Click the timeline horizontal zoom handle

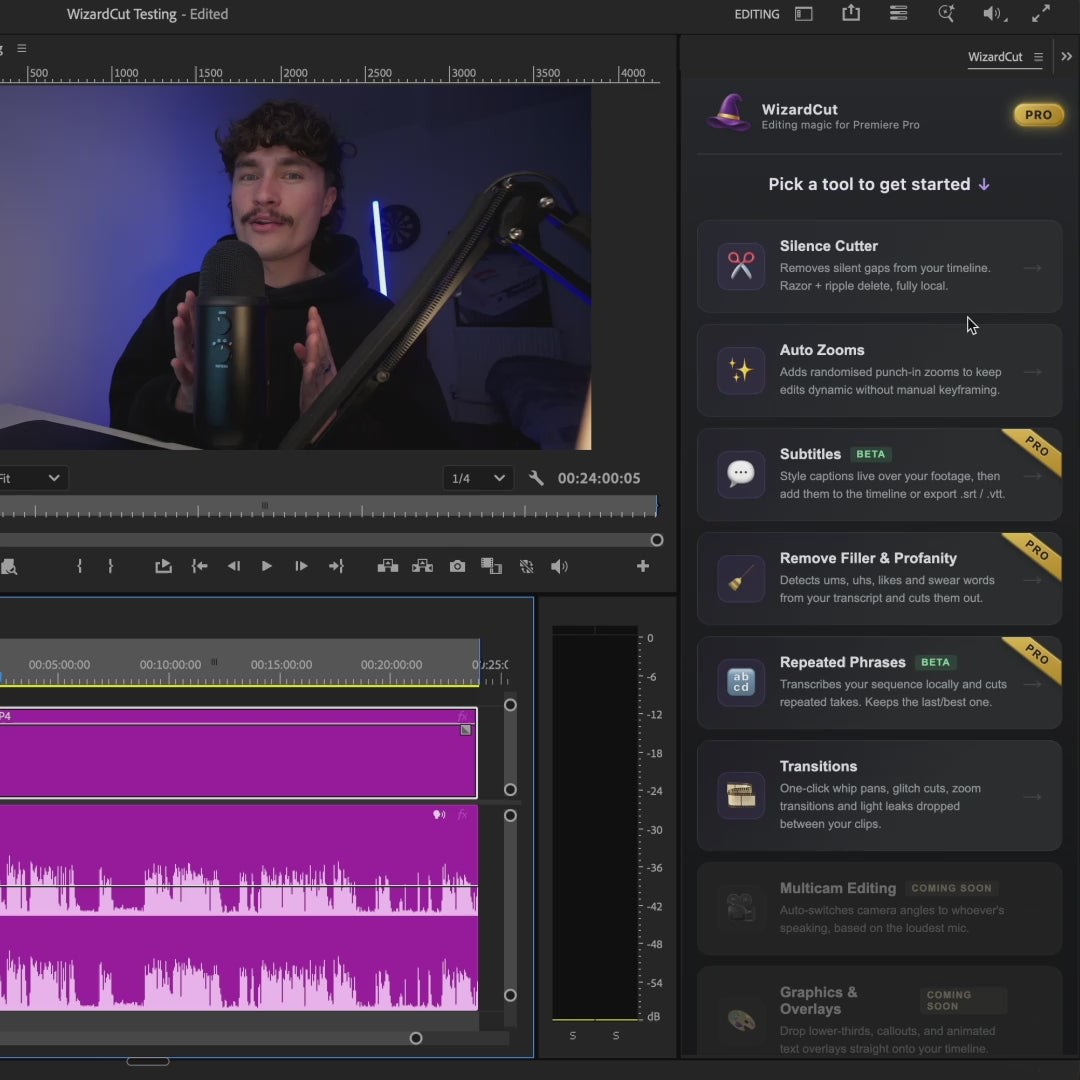pos(415,1038)
